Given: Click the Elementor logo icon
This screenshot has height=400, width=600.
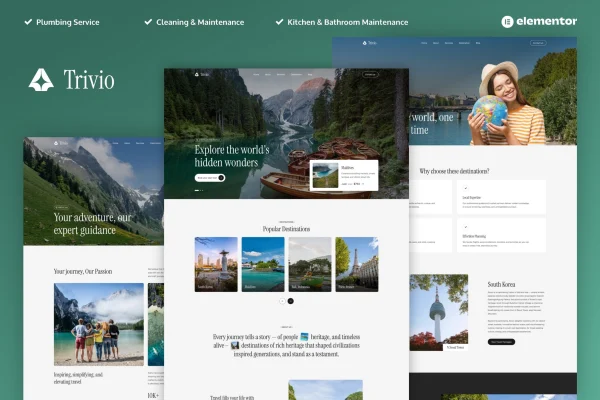Looking at the screenshot, I should [x=507, y=22].
